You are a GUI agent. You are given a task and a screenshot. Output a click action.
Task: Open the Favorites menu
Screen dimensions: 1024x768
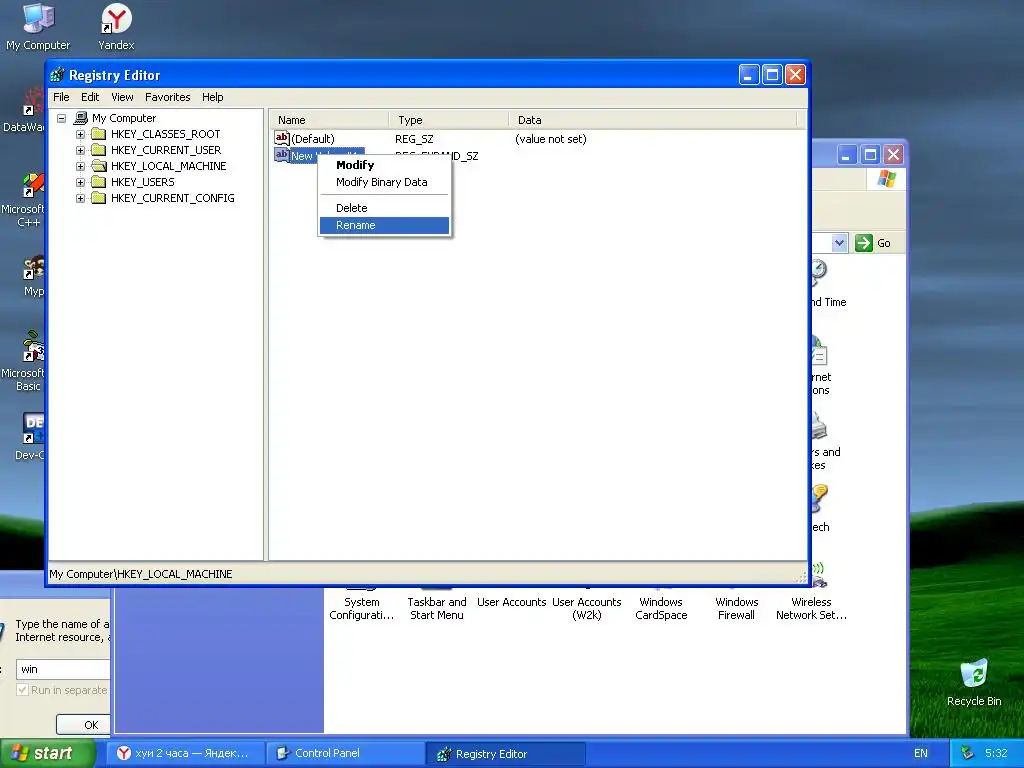click(168, 97)
